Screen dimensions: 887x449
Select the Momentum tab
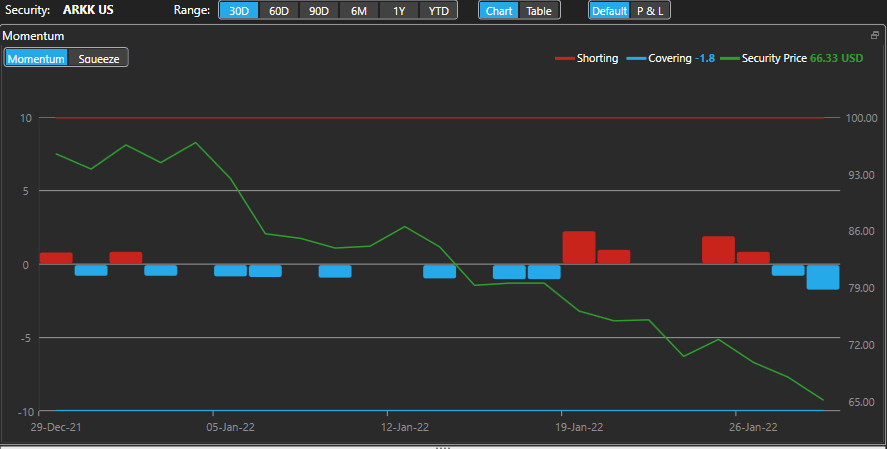37,59
